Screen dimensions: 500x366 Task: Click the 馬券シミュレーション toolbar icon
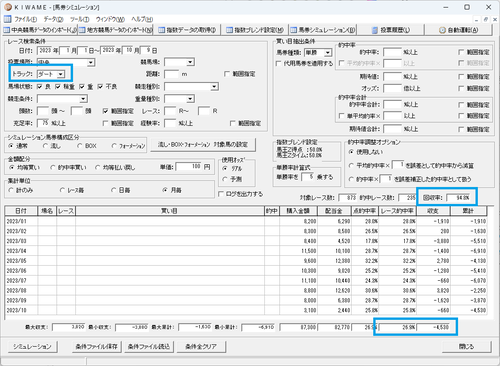point(293,30)
